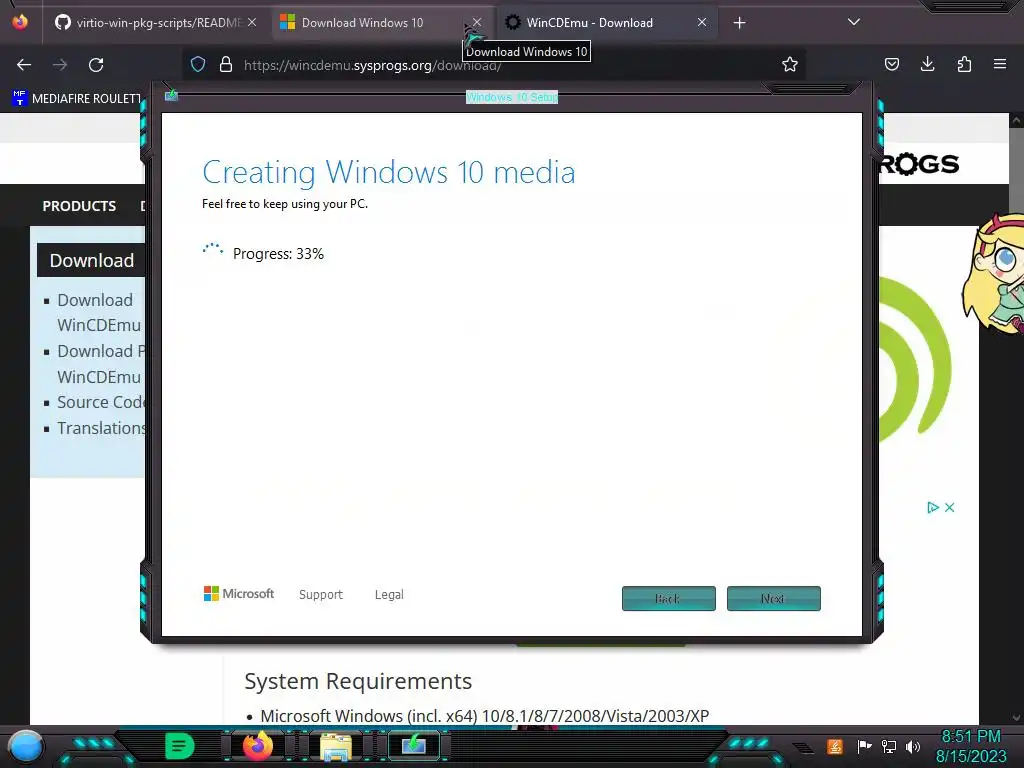Open Firefox hamburger menu
The image size is (1024, 768).
1000,64
